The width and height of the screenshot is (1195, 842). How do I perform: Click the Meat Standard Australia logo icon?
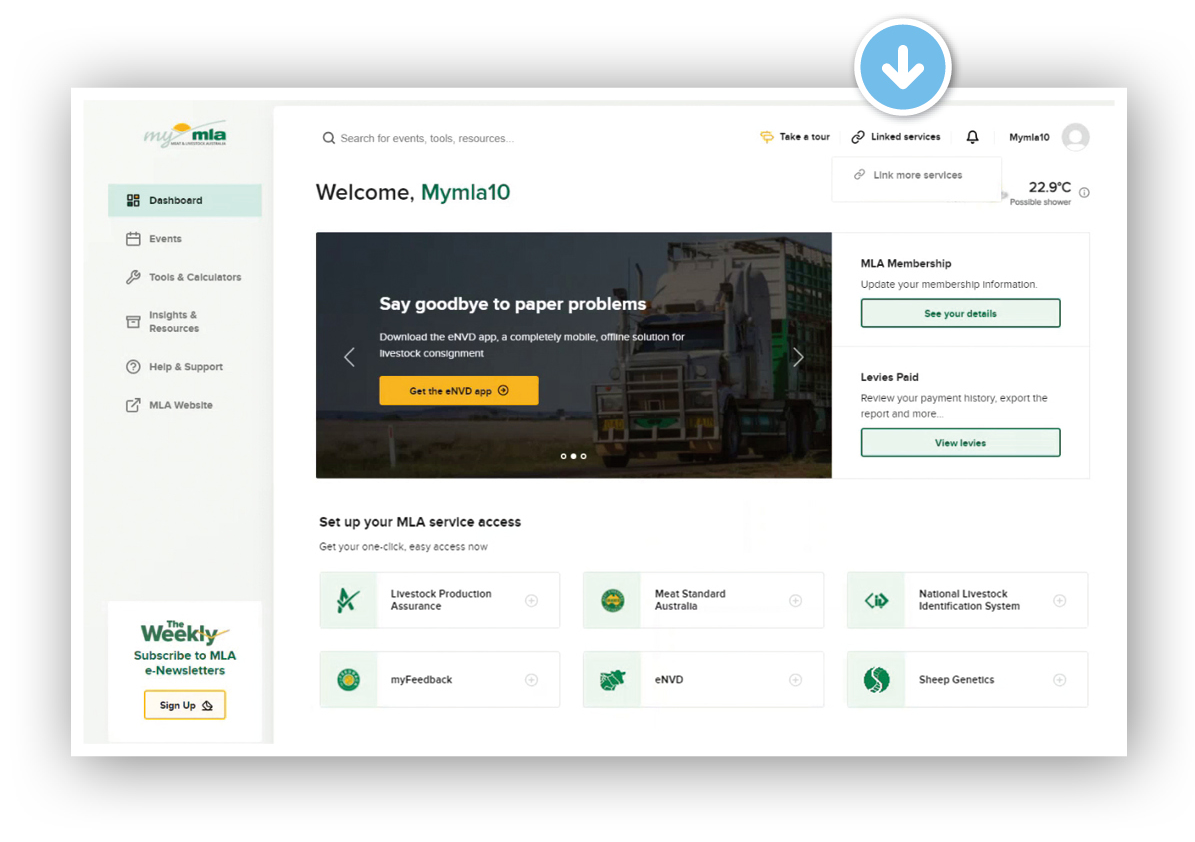[x=612, y=600]
